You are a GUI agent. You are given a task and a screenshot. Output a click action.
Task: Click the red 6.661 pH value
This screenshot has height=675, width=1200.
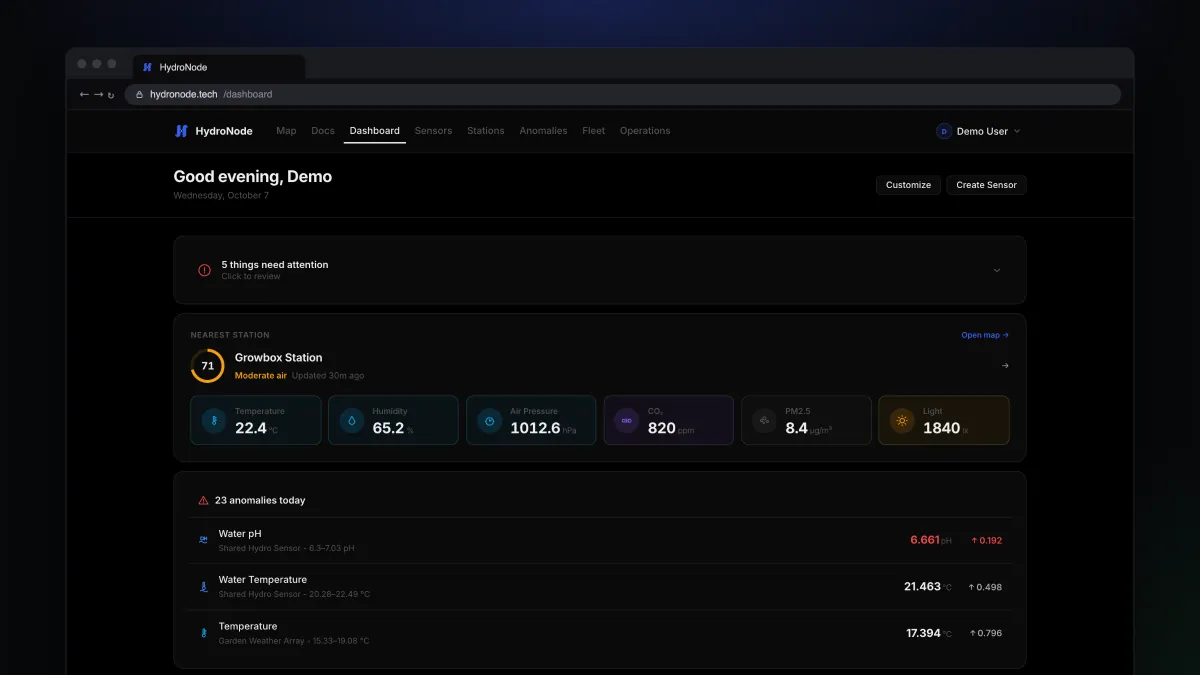tap(925, 540)
